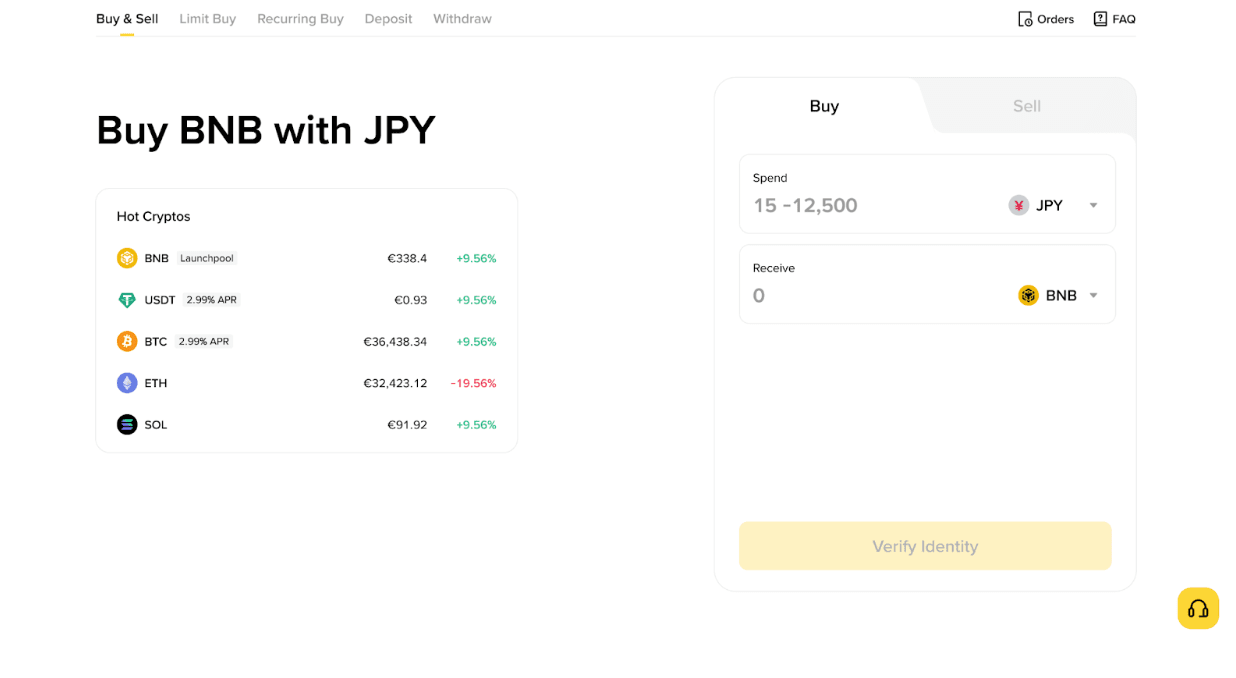Click the ETH change -19.56%
Image resolution: width=1236 pixels, height=678 pixels.
(473, 383)
